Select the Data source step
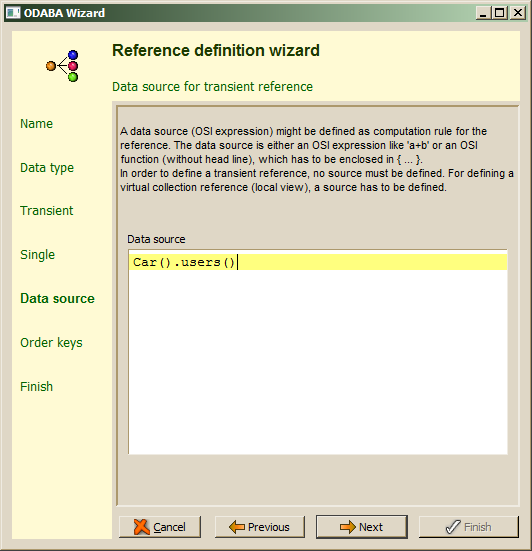Image resolution: width=532 pixels, height=551 pixels. coord(57,299)
